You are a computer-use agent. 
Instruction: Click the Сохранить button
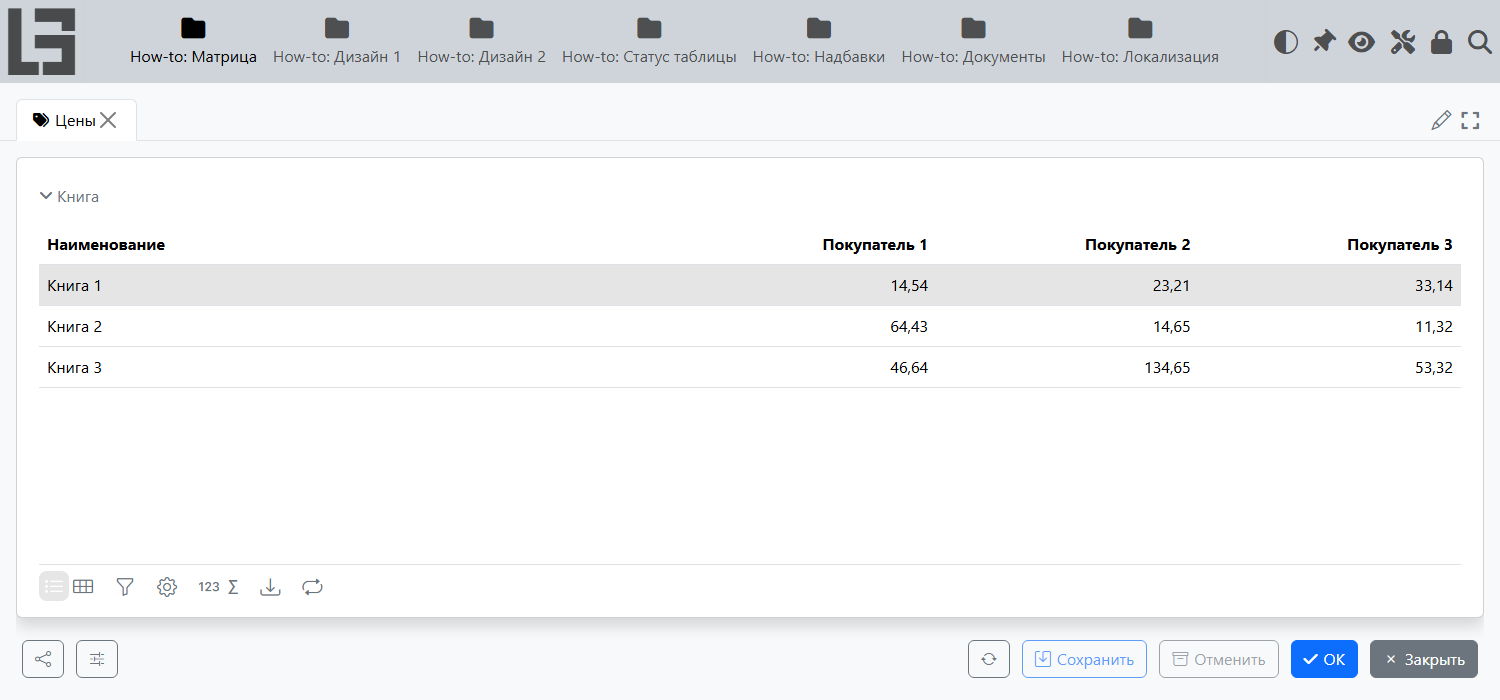tap(1084, 659)
